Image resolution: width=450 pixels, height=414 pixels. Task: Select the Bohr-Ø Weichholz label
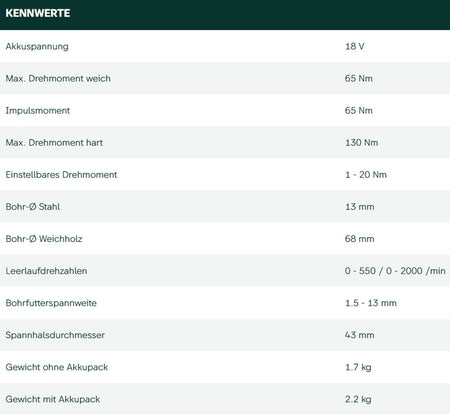[x=44, y=239]
